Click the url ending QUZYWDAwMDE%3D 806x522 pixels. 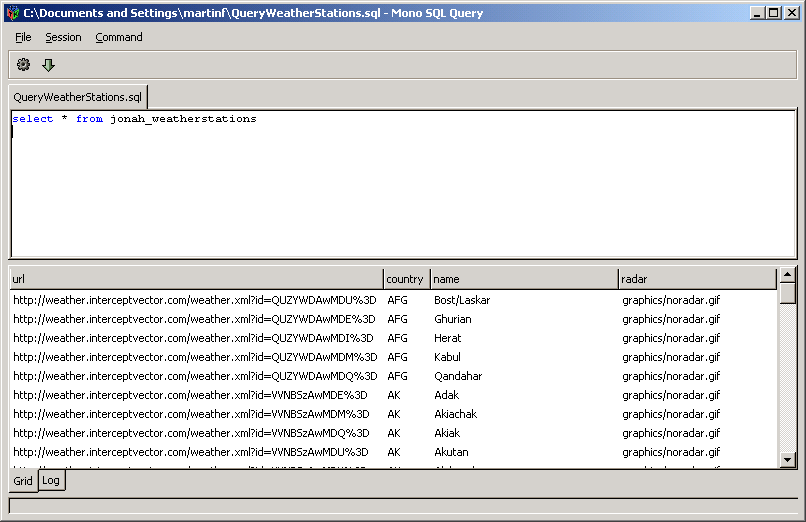point(194,319)
